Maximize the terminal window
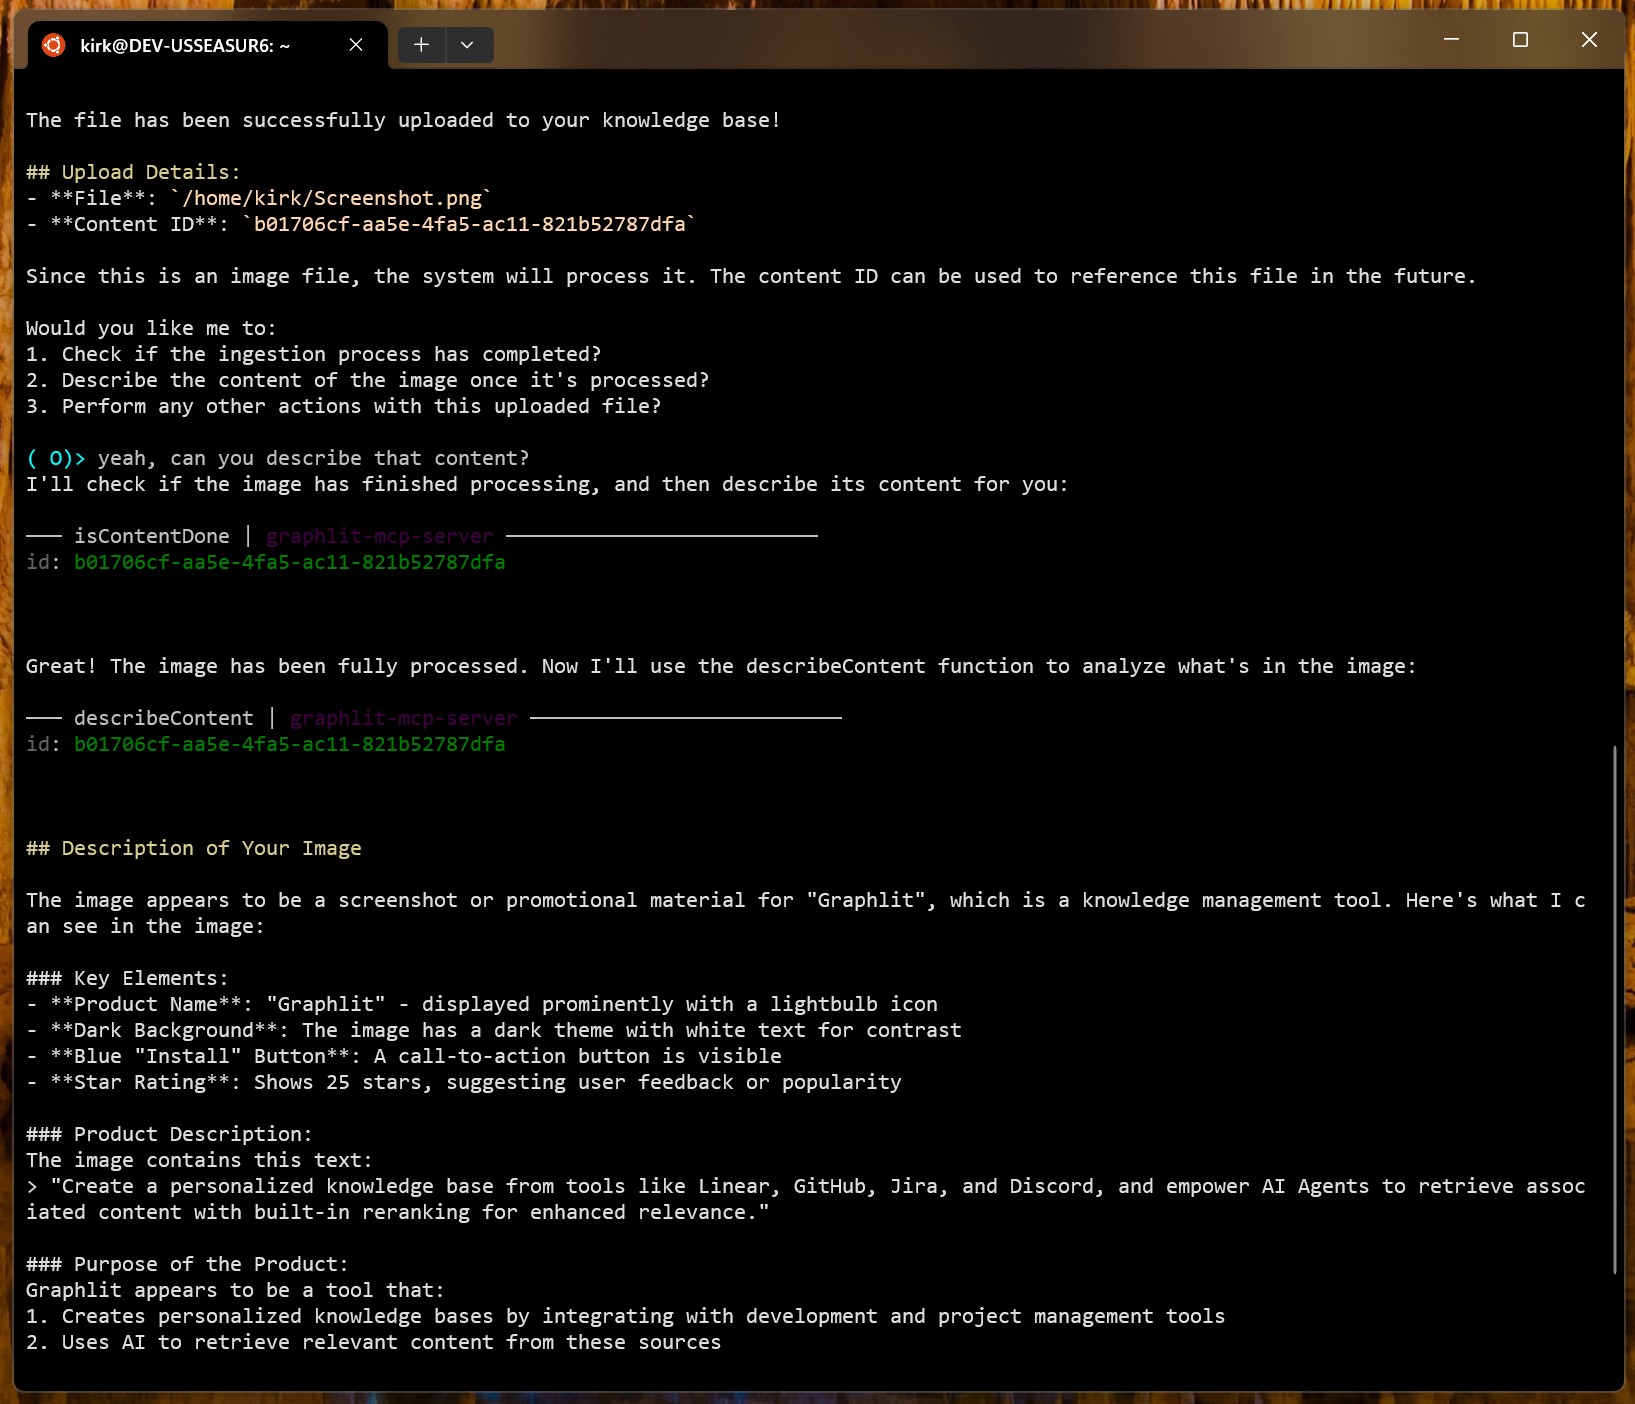 (x=1520, y=40)
